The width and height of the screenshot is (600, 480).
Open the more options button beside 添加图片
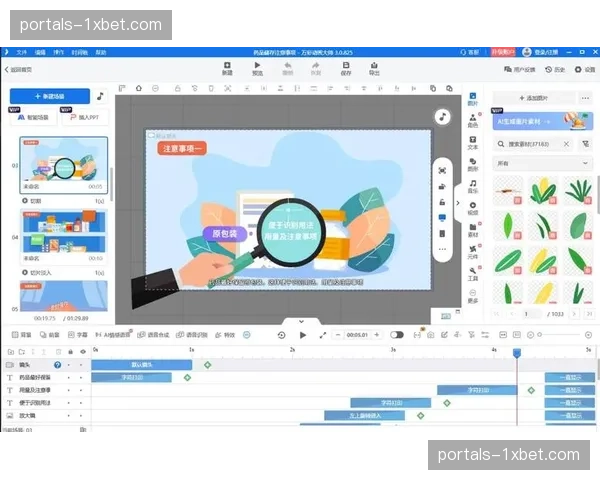586,97
